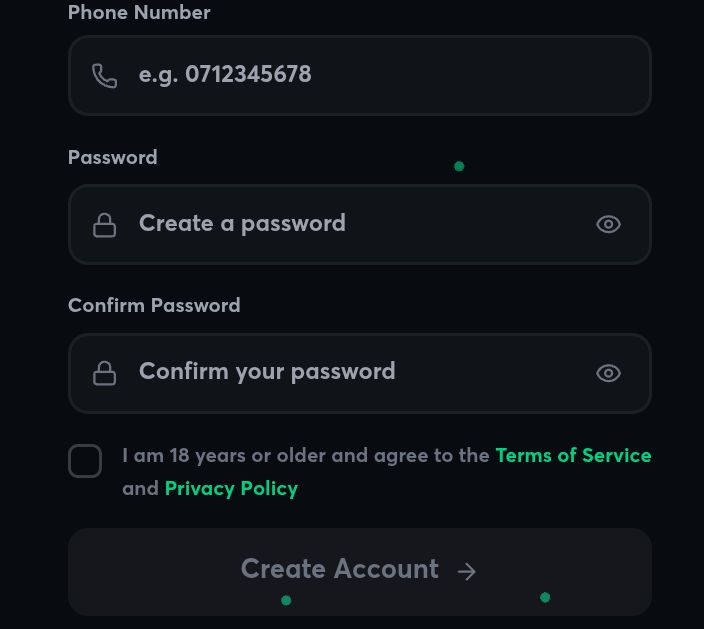Screen dimensions: 704x629
Task: Click the Phone Number label
Action: pos(139,13)
